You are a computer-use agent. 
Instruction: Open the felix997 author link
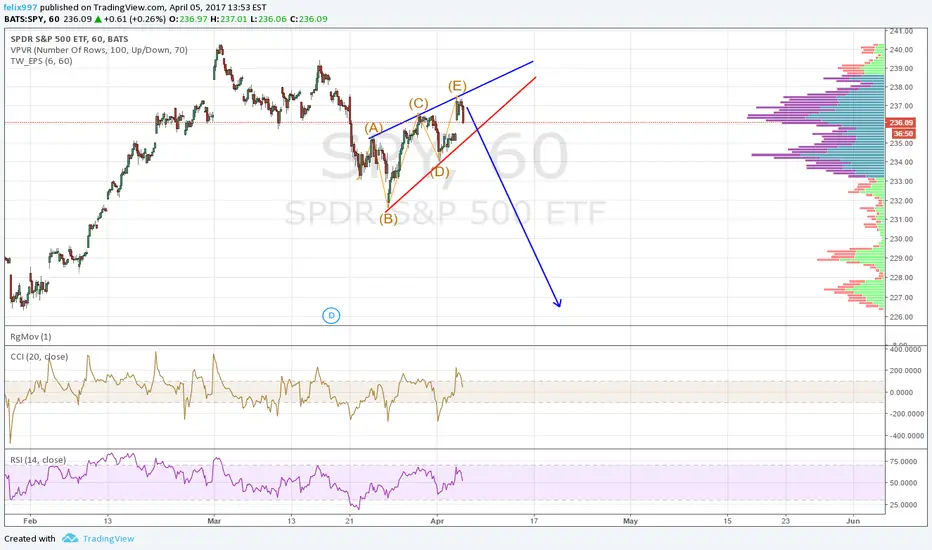pos(20,8)
